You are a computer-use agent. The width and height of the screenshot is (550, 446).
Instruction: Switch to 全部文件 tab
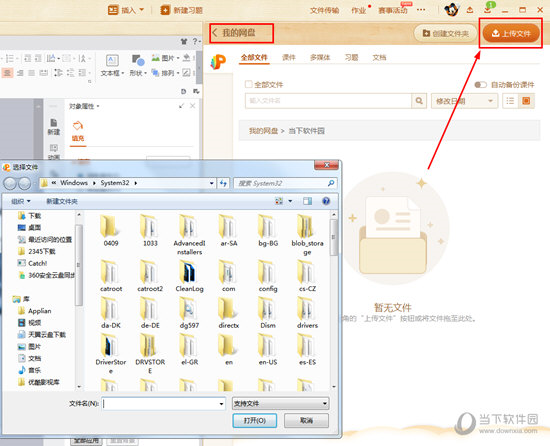pos(254,58)
